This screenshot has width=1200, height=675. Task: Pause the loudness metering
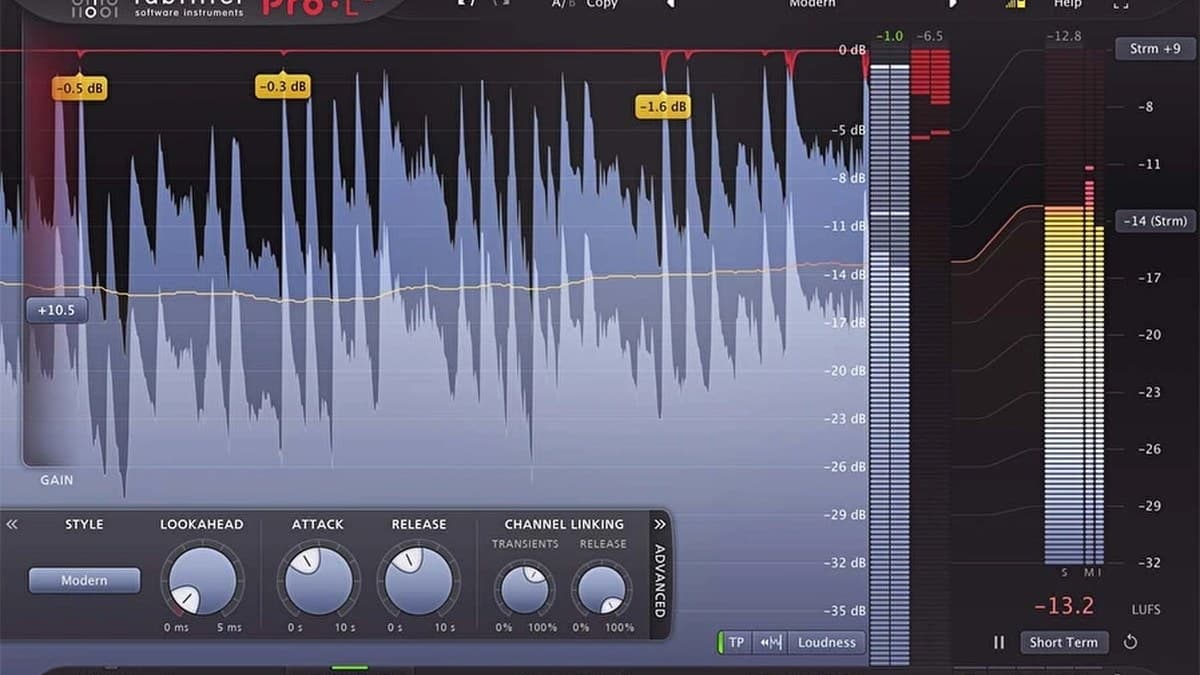[x=998, y=642]
